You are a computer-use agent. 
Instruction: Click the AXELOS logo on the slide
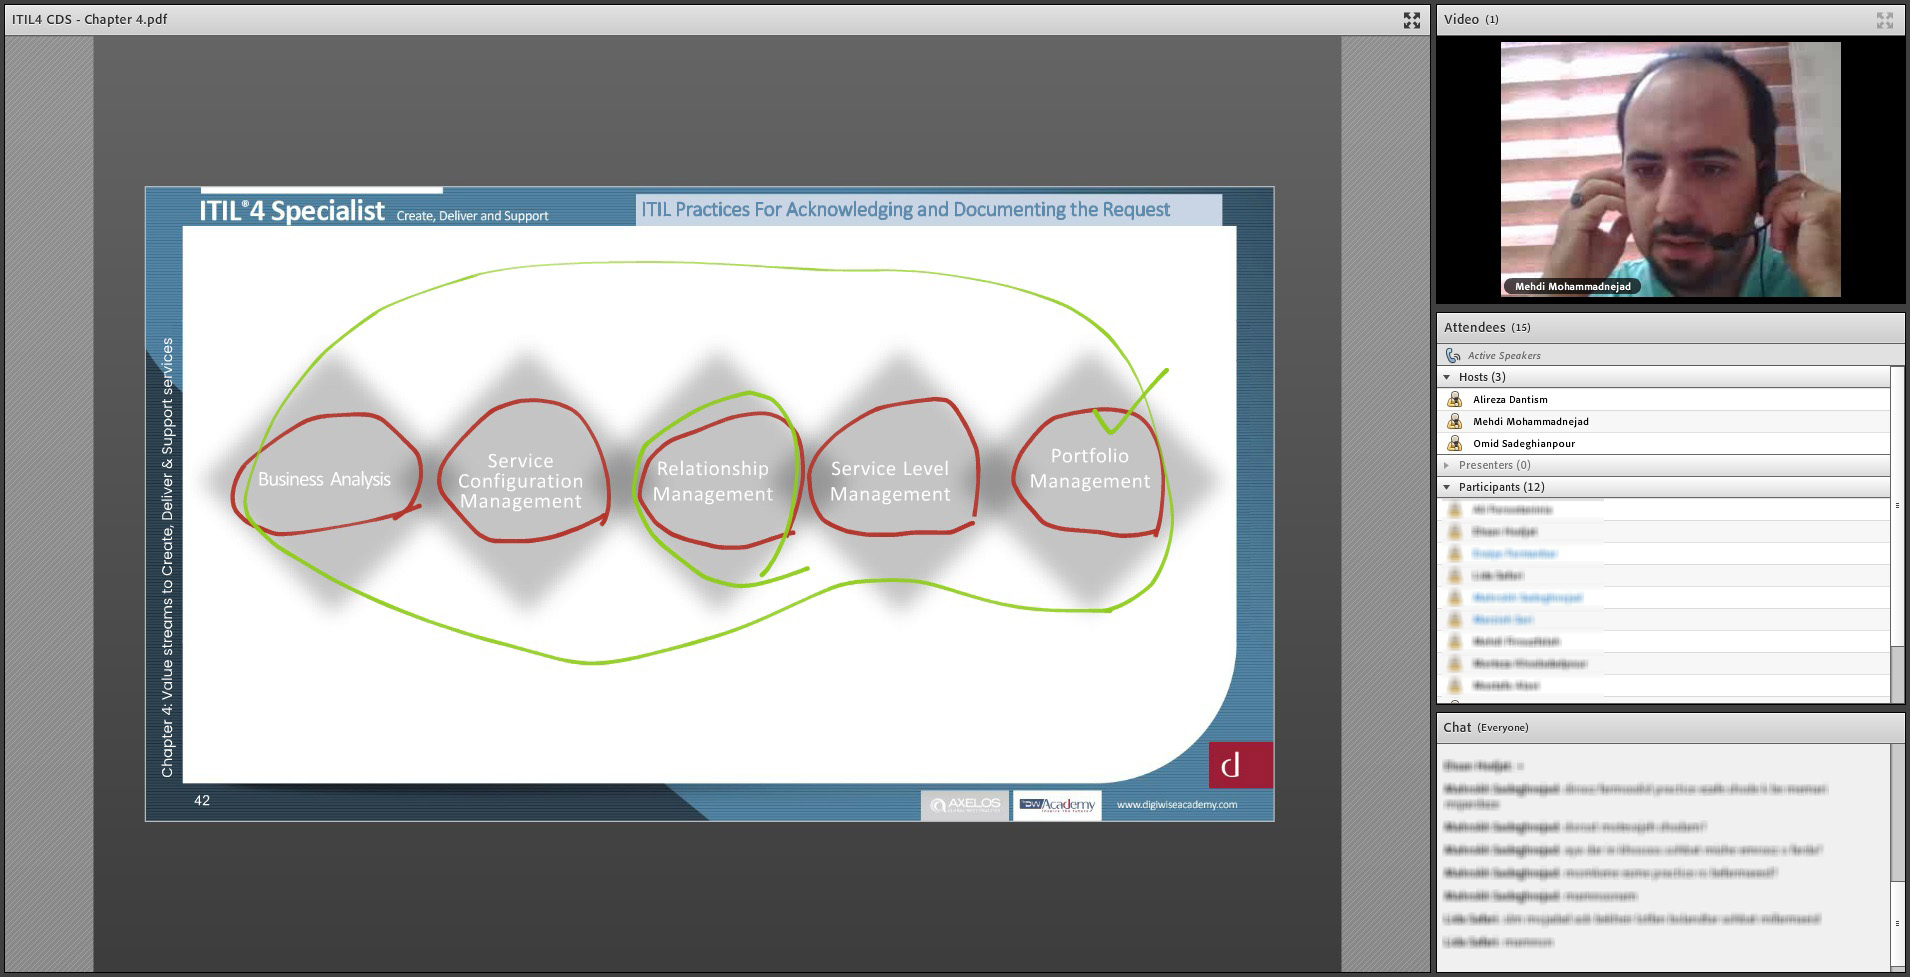click(965, 805)
